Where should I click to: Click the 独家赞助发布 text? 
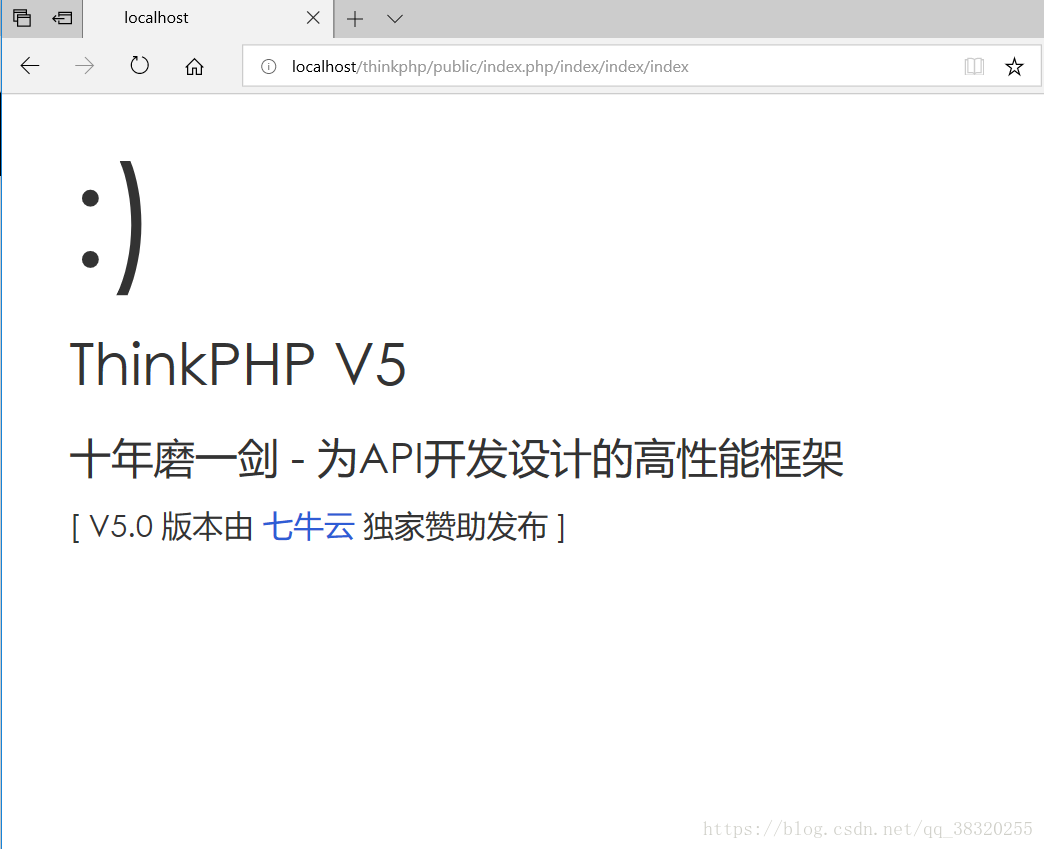click(455, 527)
